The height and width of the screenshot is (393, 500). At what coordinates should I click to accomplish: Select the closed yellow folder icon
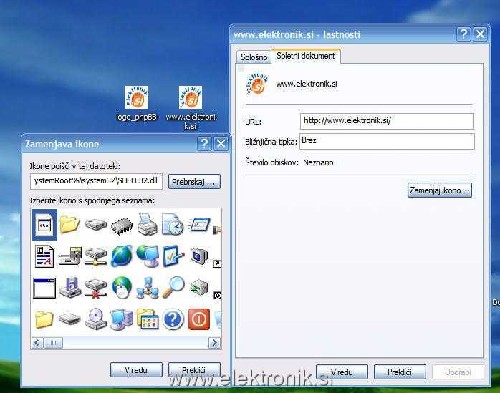point(44,319)
